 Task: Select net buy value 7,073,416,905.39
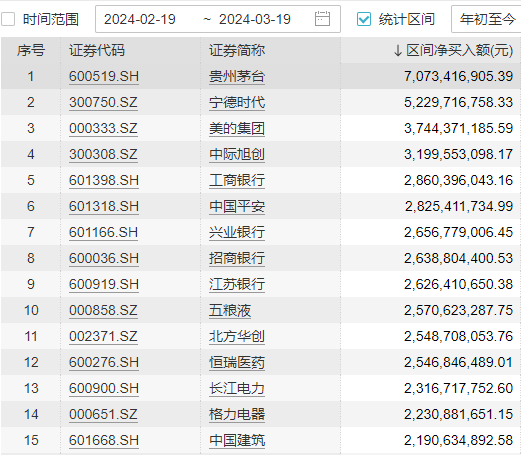tap(458, 76)
